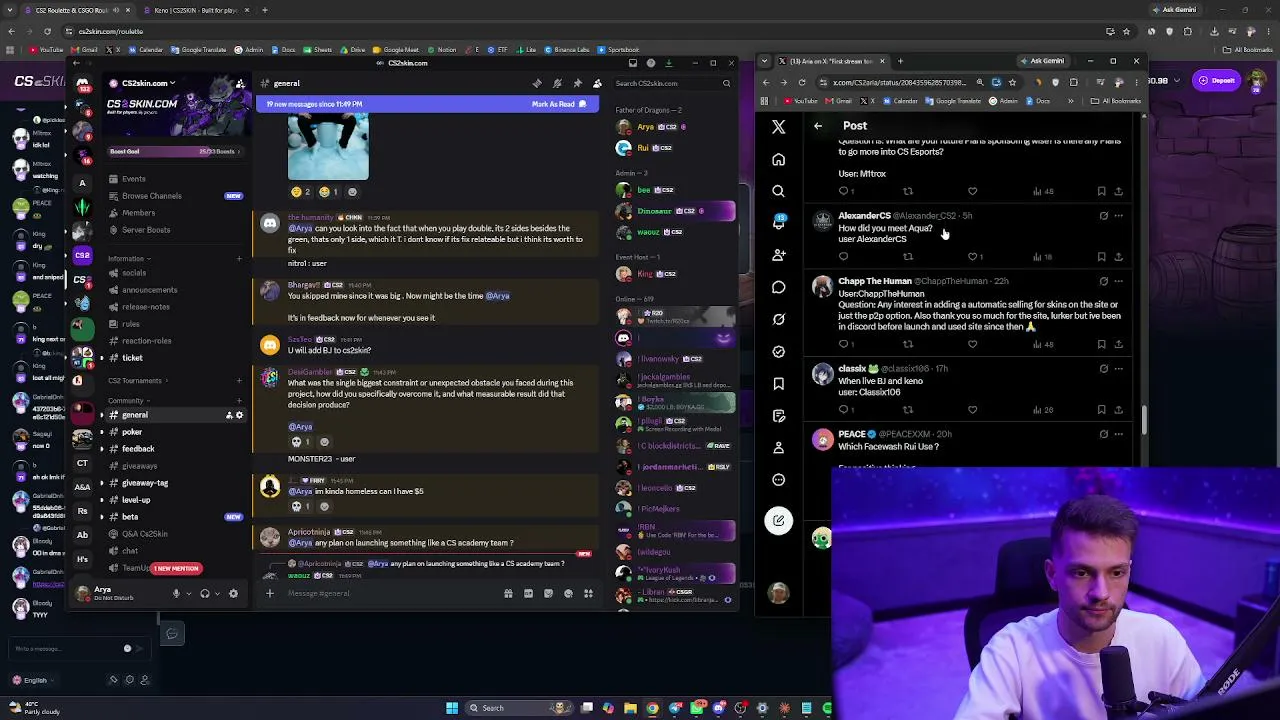The height and width of the screenshot is (720, 1280).
Task: Go back from the Post view
Action: [818, 126]
